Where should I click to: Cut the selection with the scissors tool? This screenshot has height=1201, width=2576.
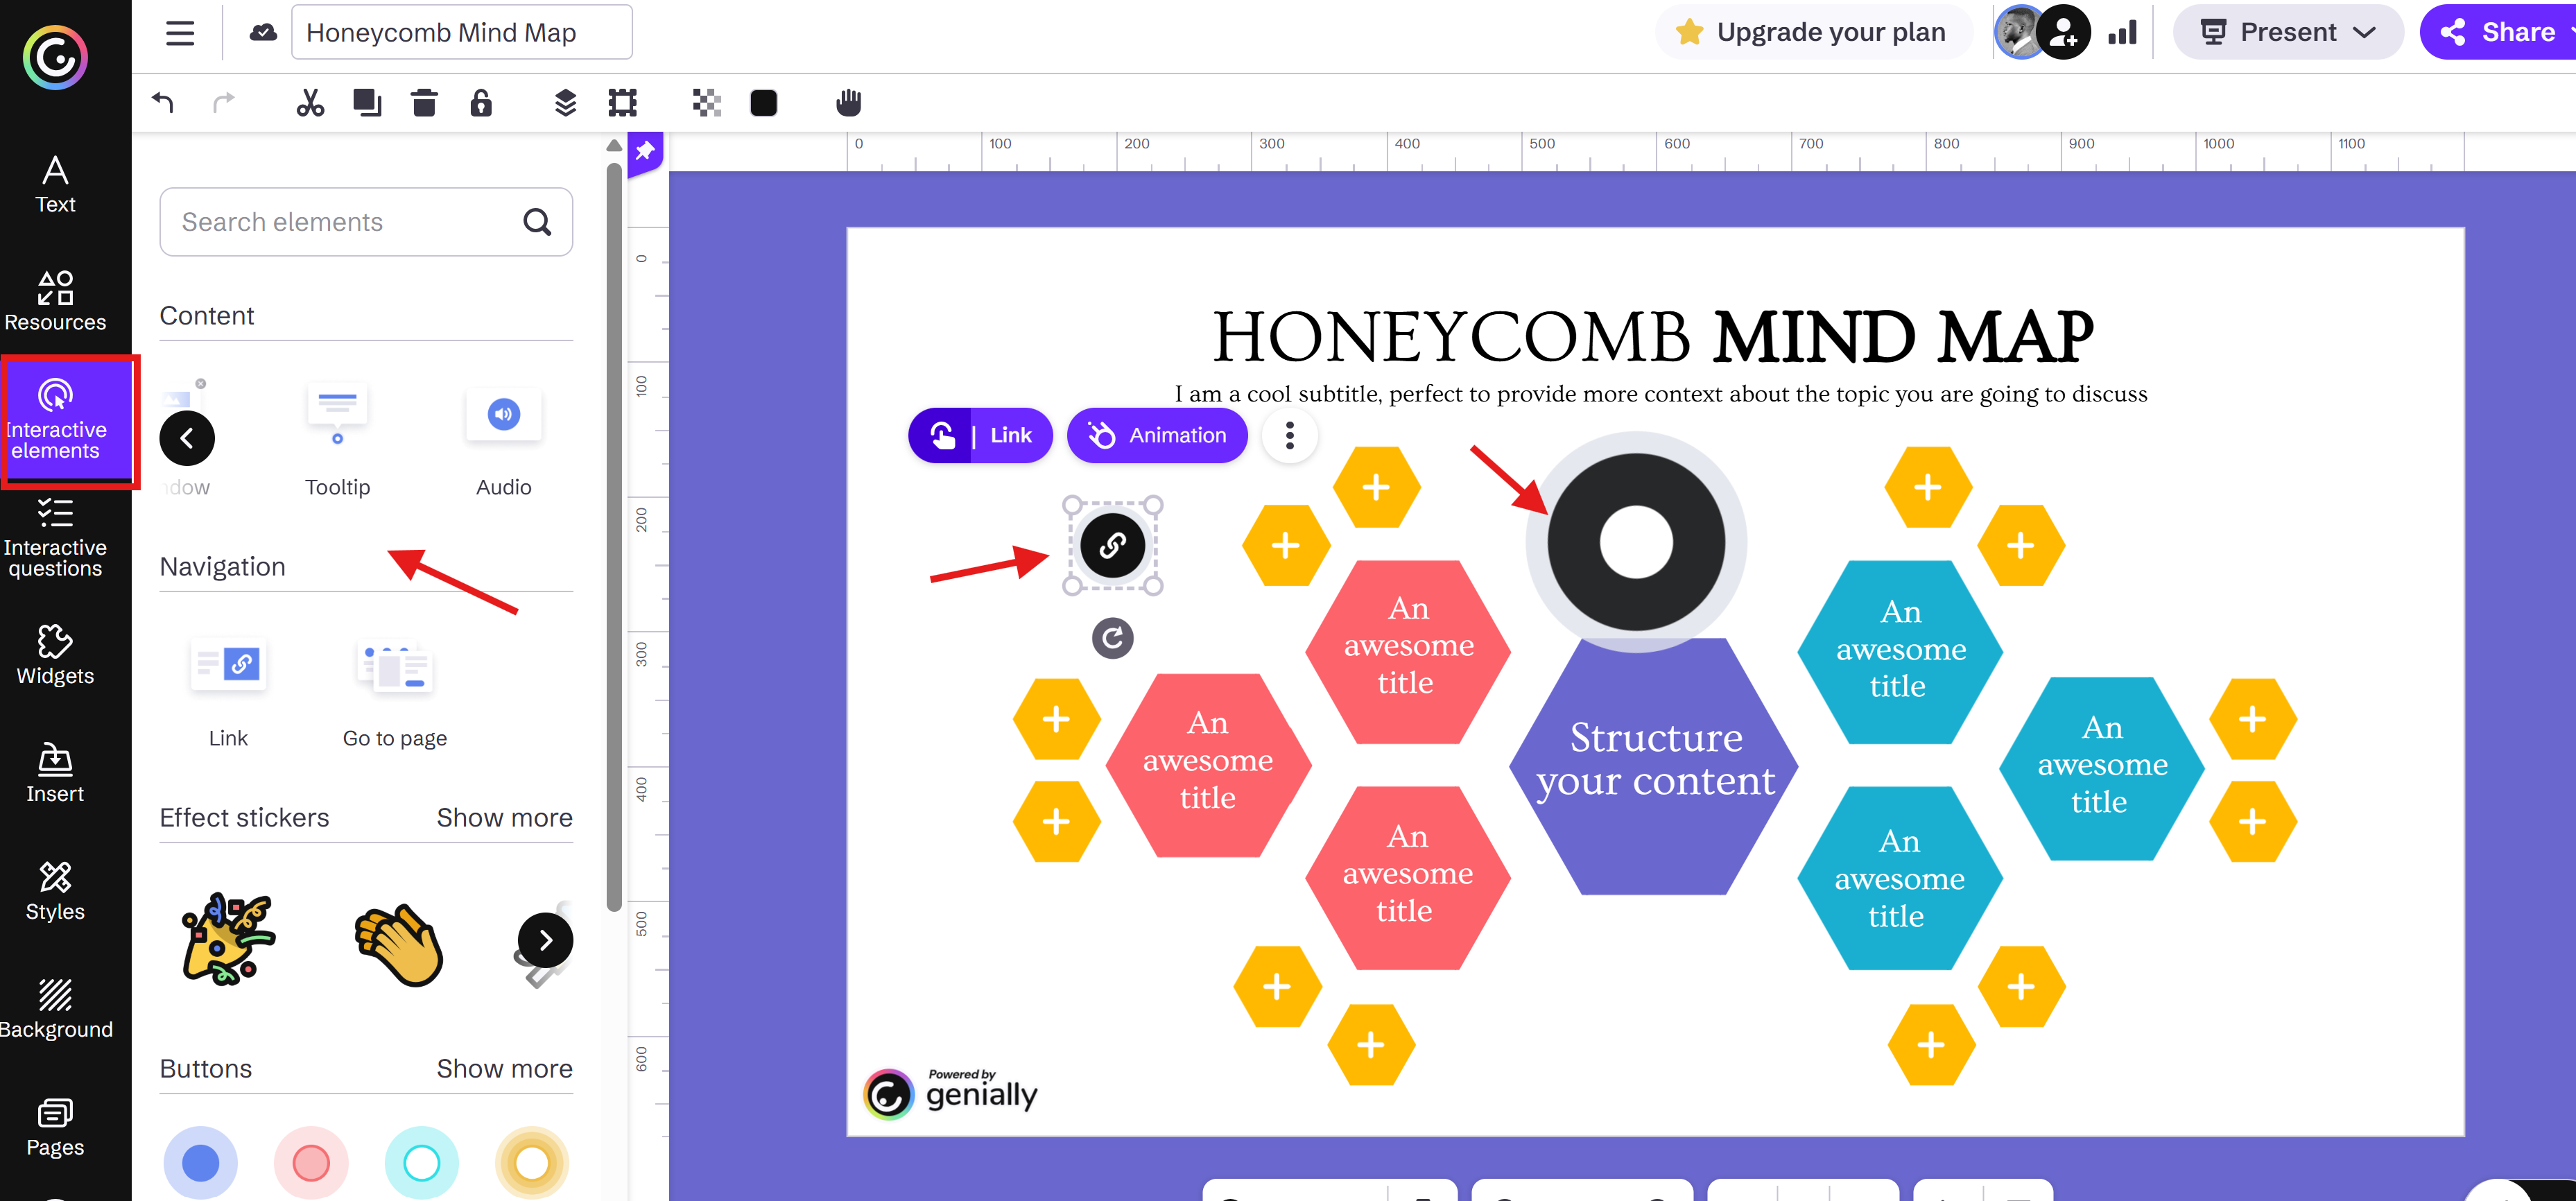click(x=309, y=102)
